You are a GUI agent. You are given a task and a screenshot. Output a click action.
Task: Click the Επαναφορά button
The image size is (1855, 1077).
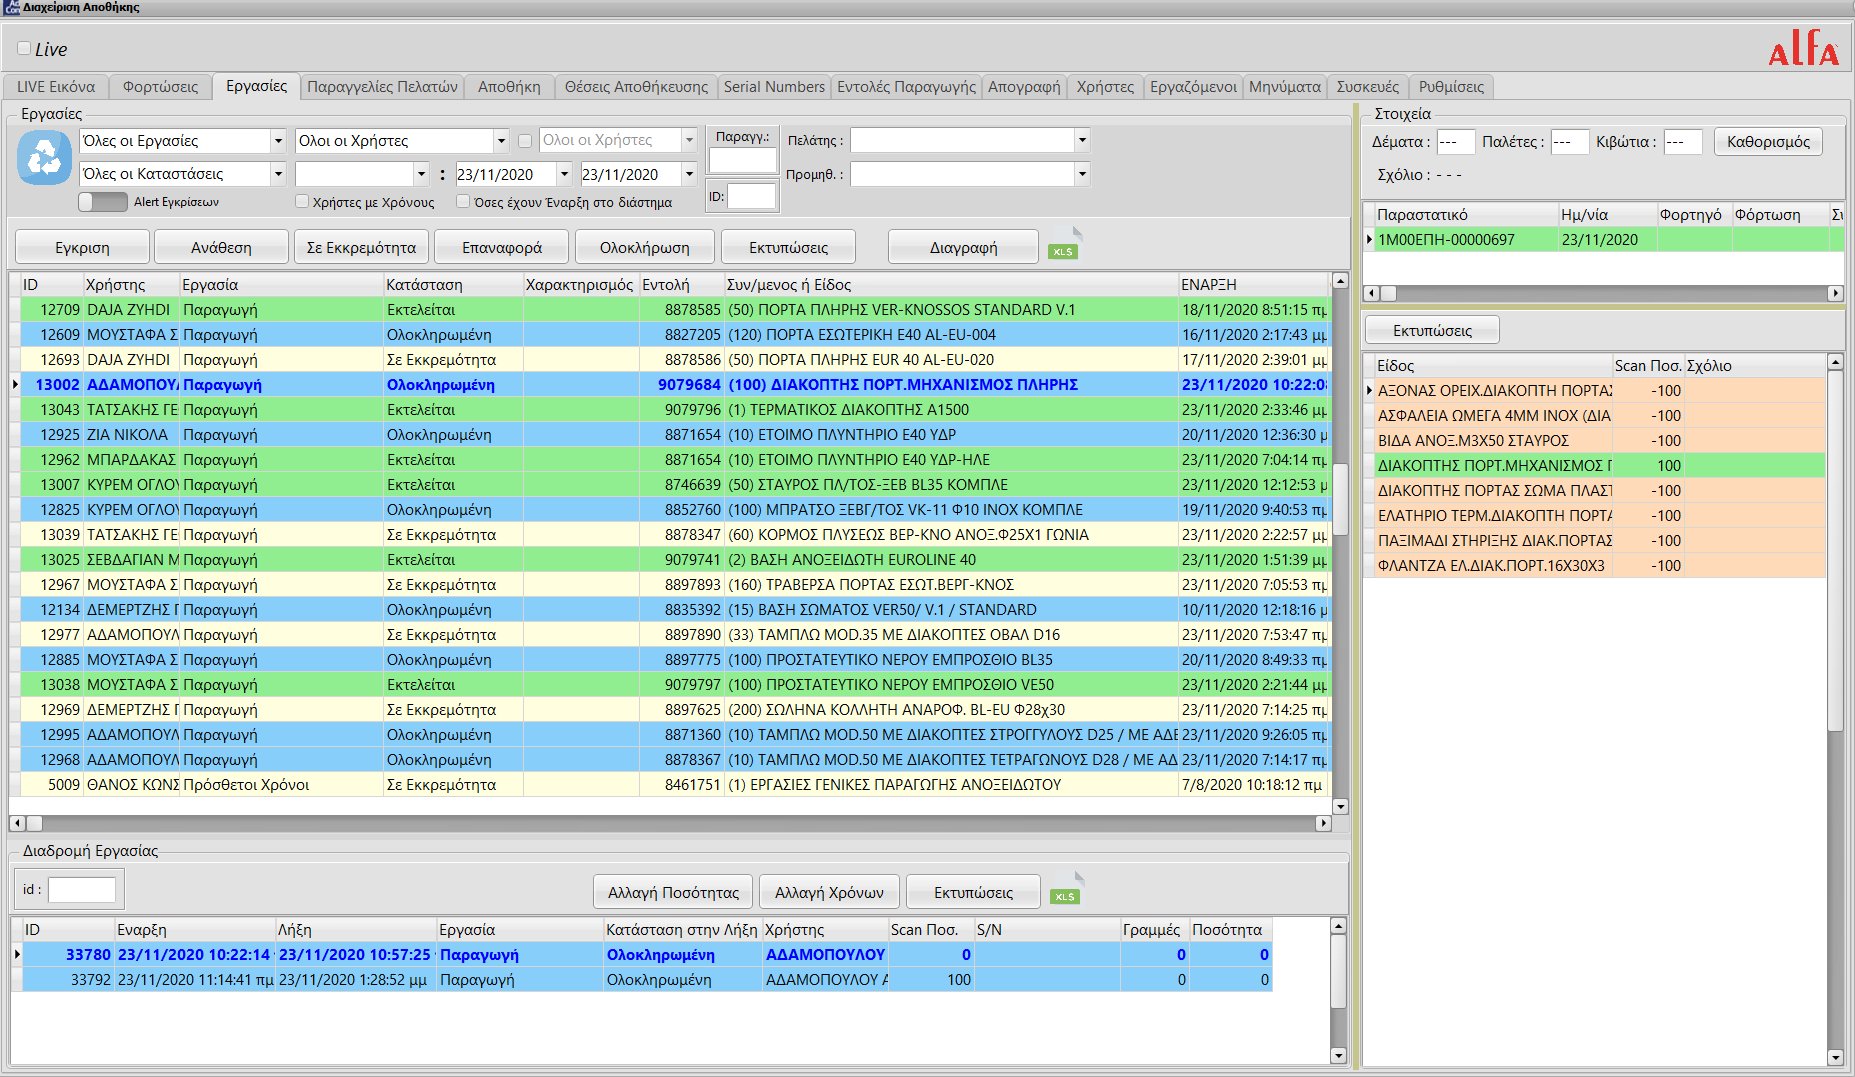[502, 247]
